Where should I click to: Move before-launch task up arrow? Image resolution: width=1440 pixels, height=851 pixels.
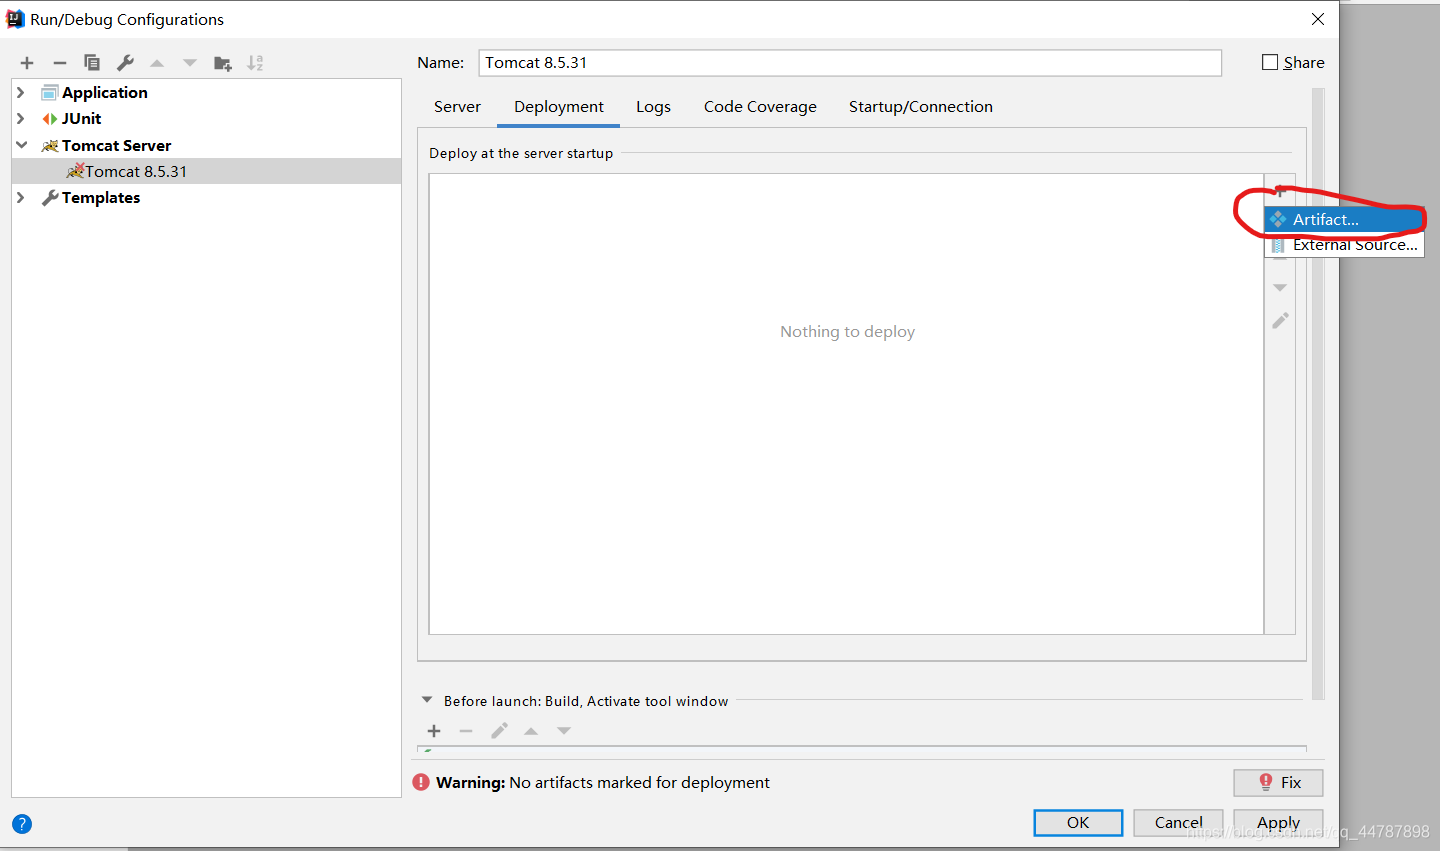pos(531,731)
